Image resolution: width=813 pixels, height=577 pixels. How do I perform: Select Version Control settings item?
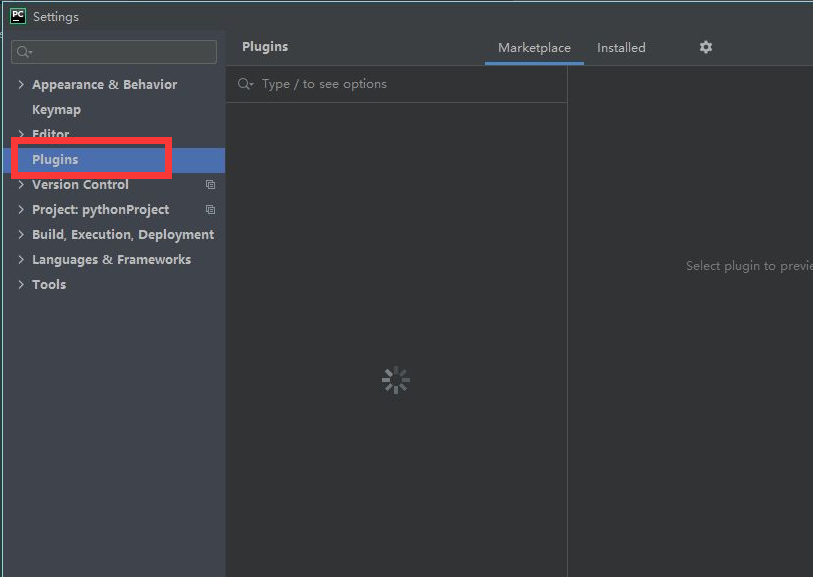coord(80,185)
